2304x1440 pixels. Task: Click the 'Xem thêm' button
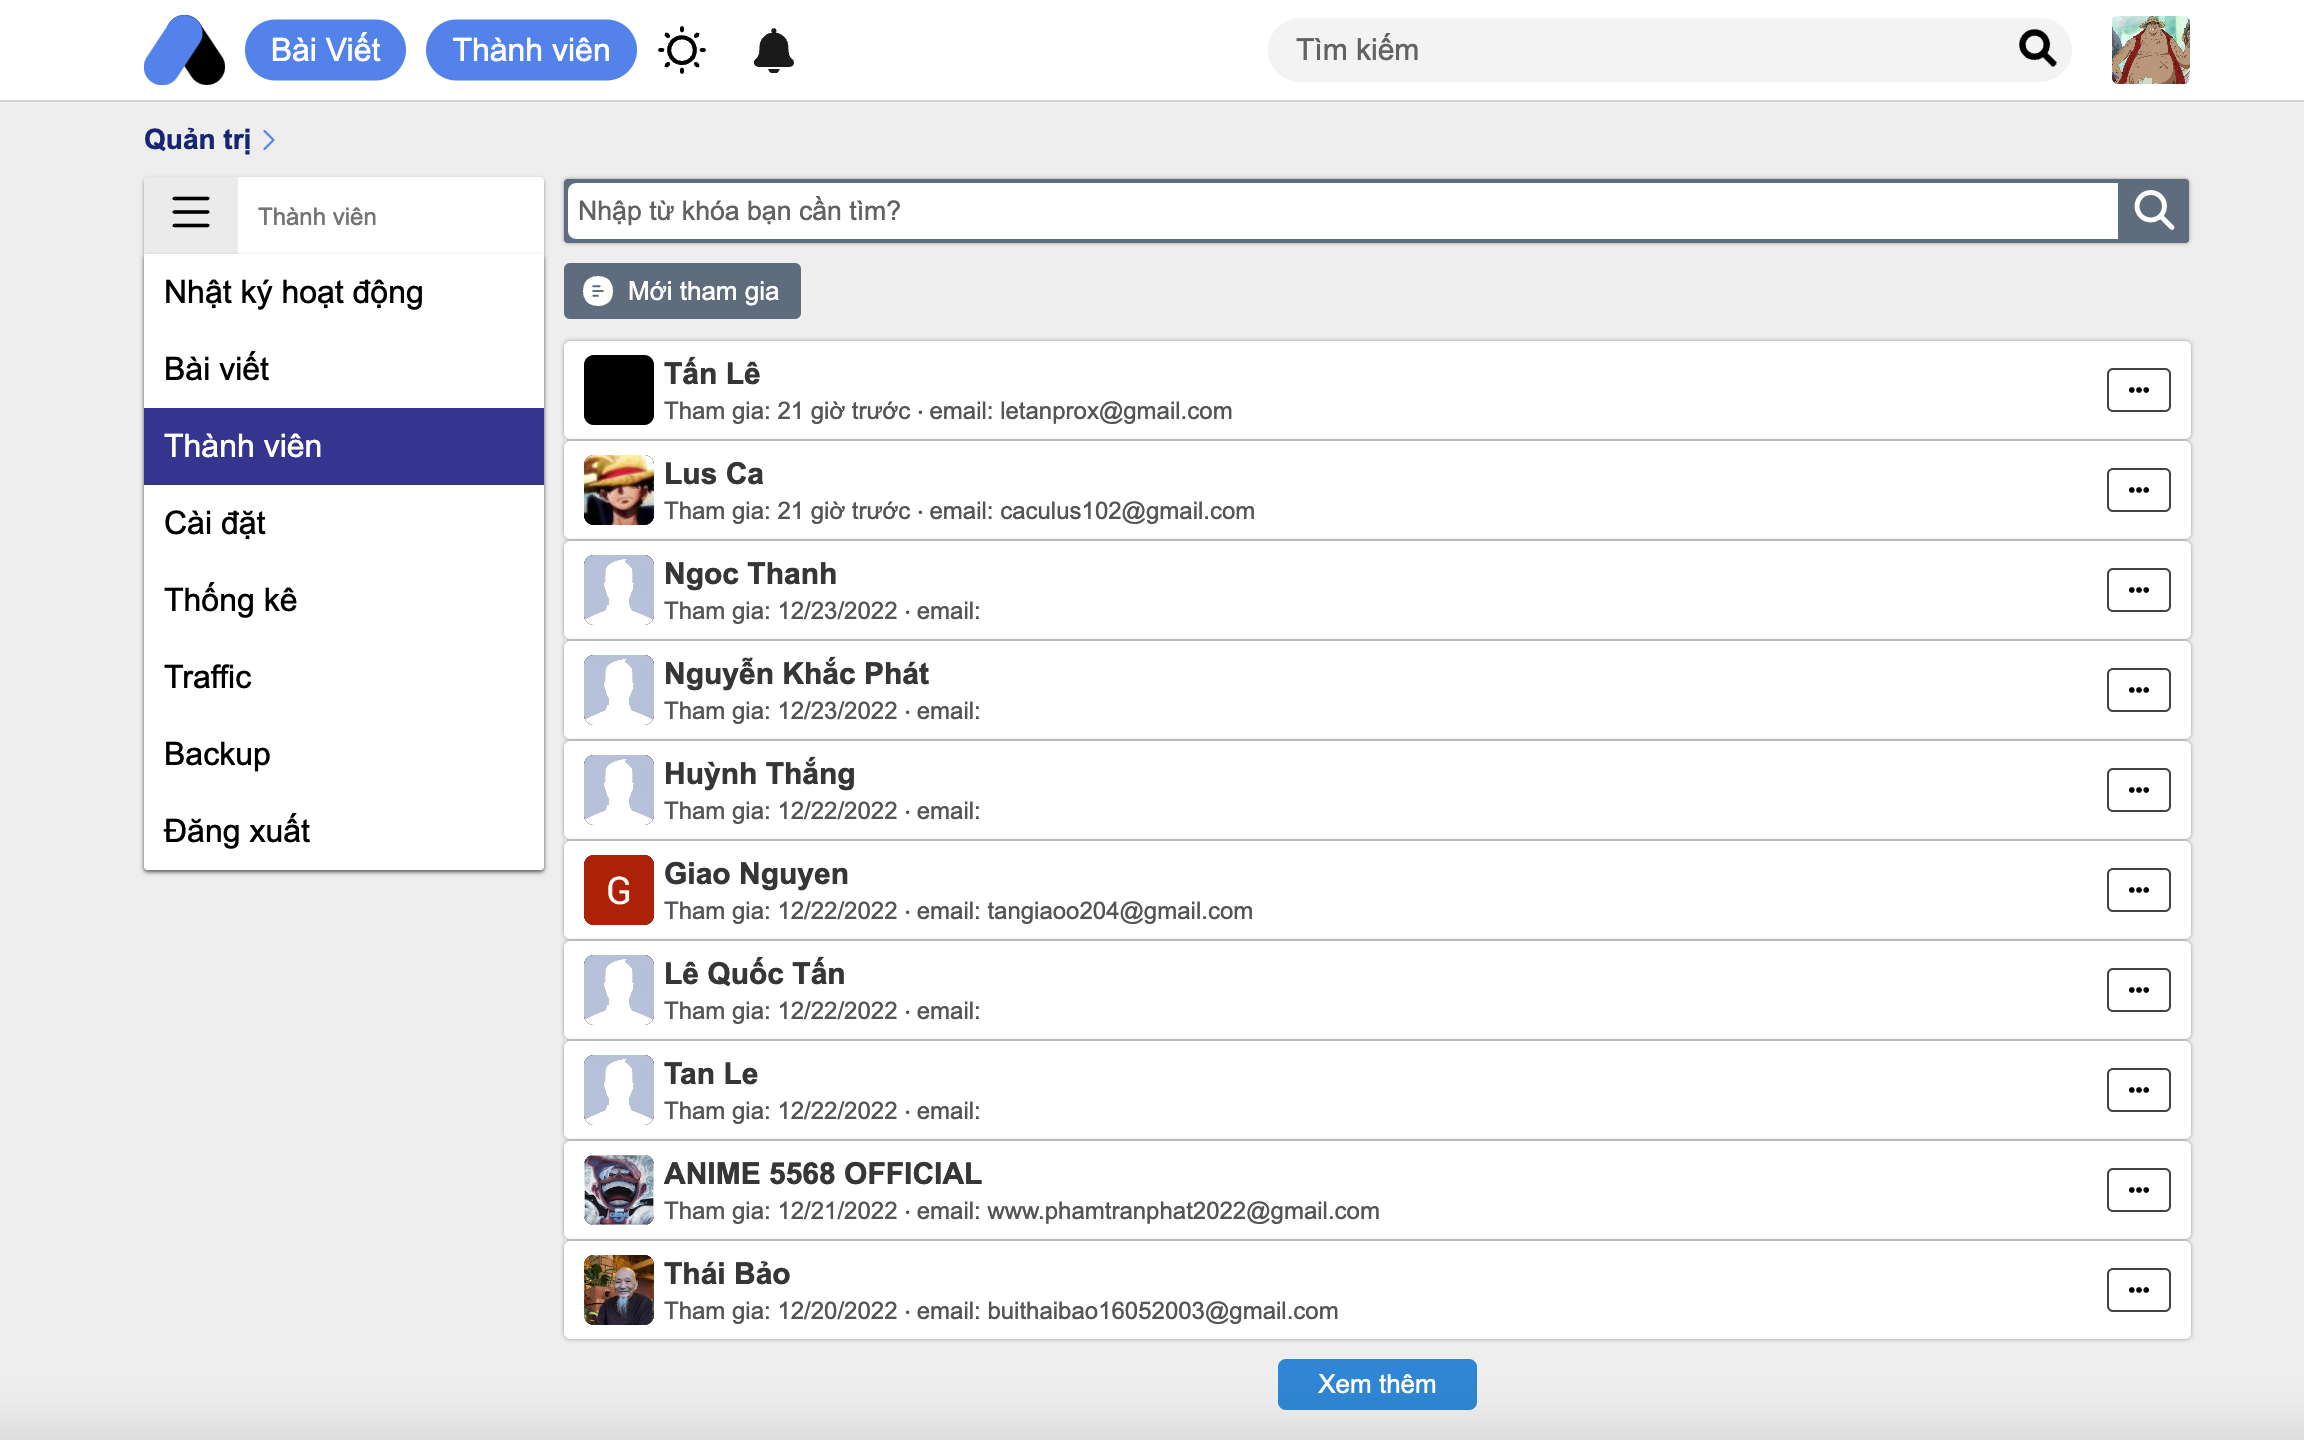tap(1376, 1383)
